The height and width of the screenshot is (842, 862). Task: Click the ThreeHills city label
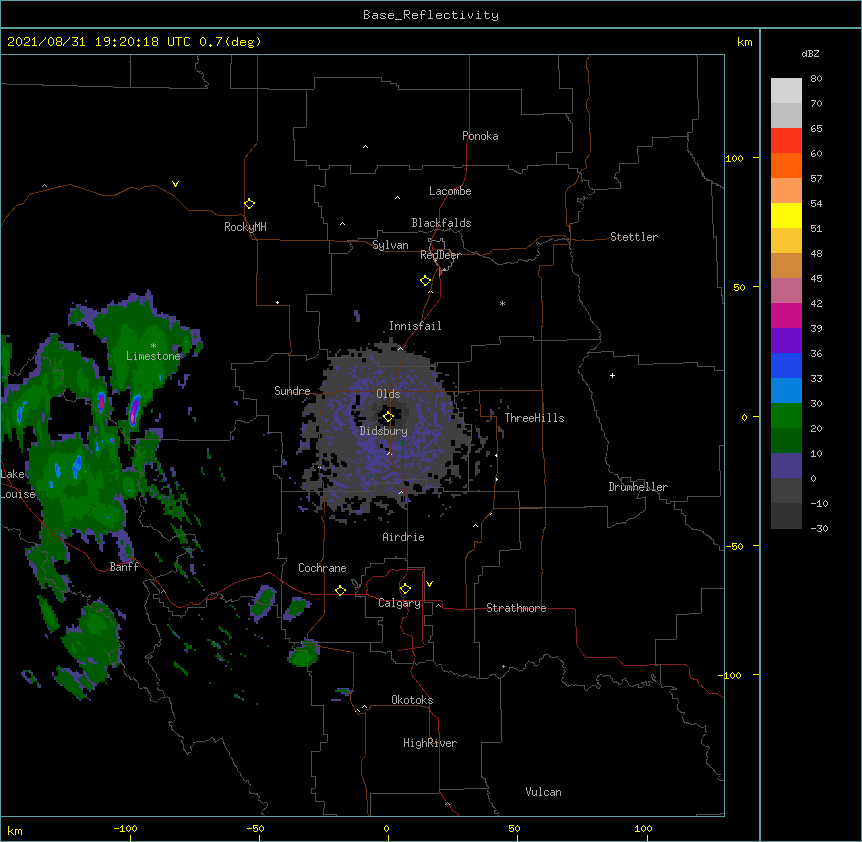click(x=534, y=418)
